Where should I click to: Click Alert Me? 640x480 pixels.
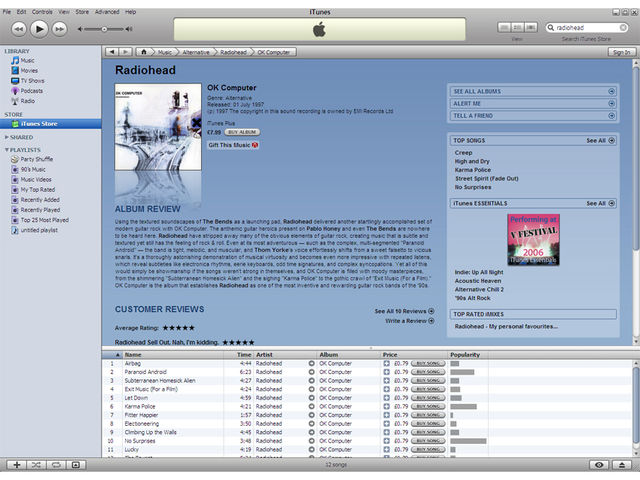[534, 104]
